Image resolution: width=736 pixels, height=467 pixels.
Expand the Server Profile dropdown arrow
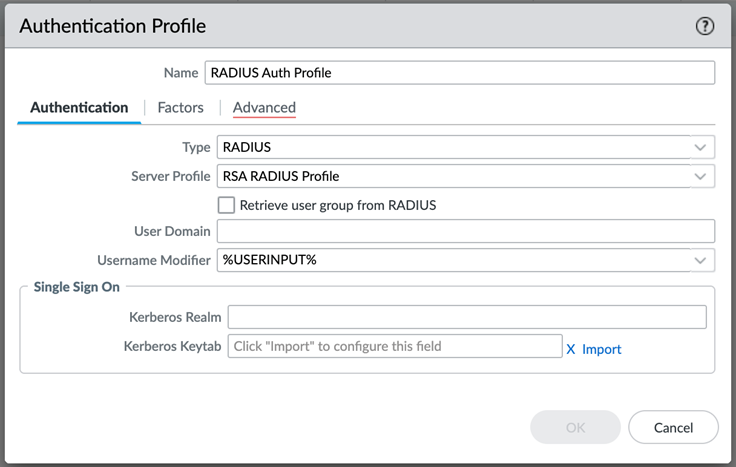click(700, 176)
